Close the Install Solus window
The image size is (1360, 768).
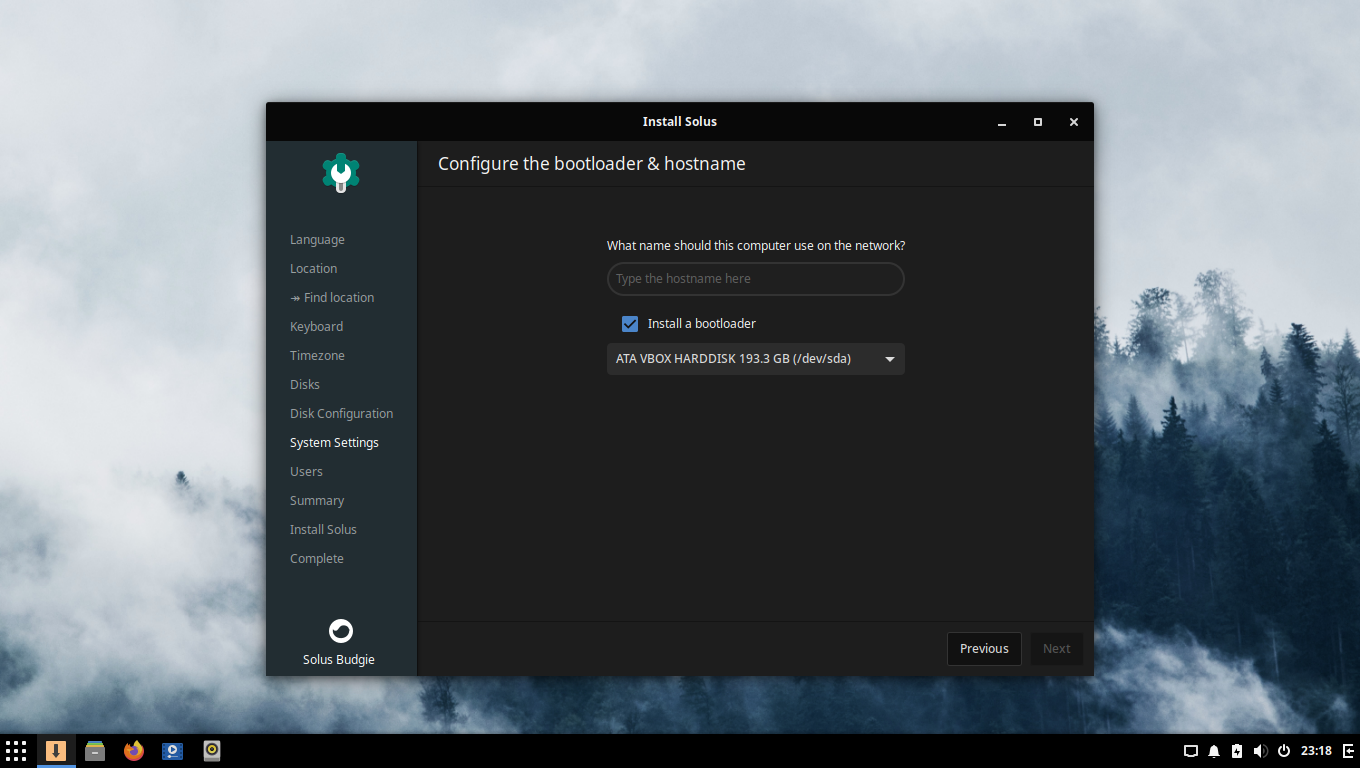tap(1074, 122)
